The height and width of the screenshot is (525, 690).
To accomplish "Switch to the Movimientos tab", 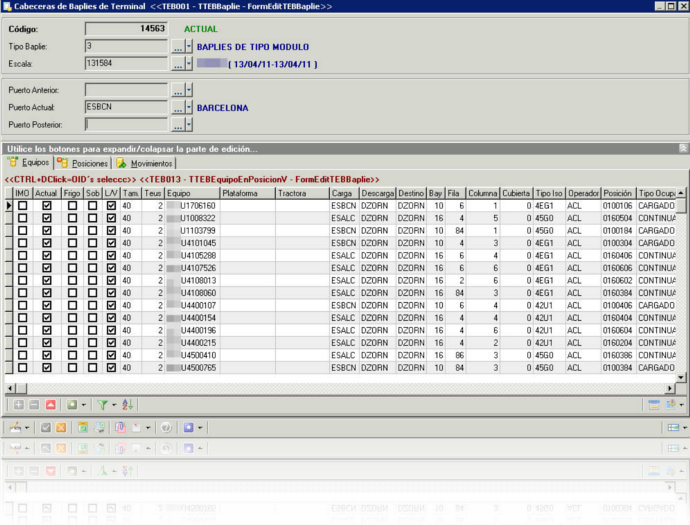I will tap(144, 163).
